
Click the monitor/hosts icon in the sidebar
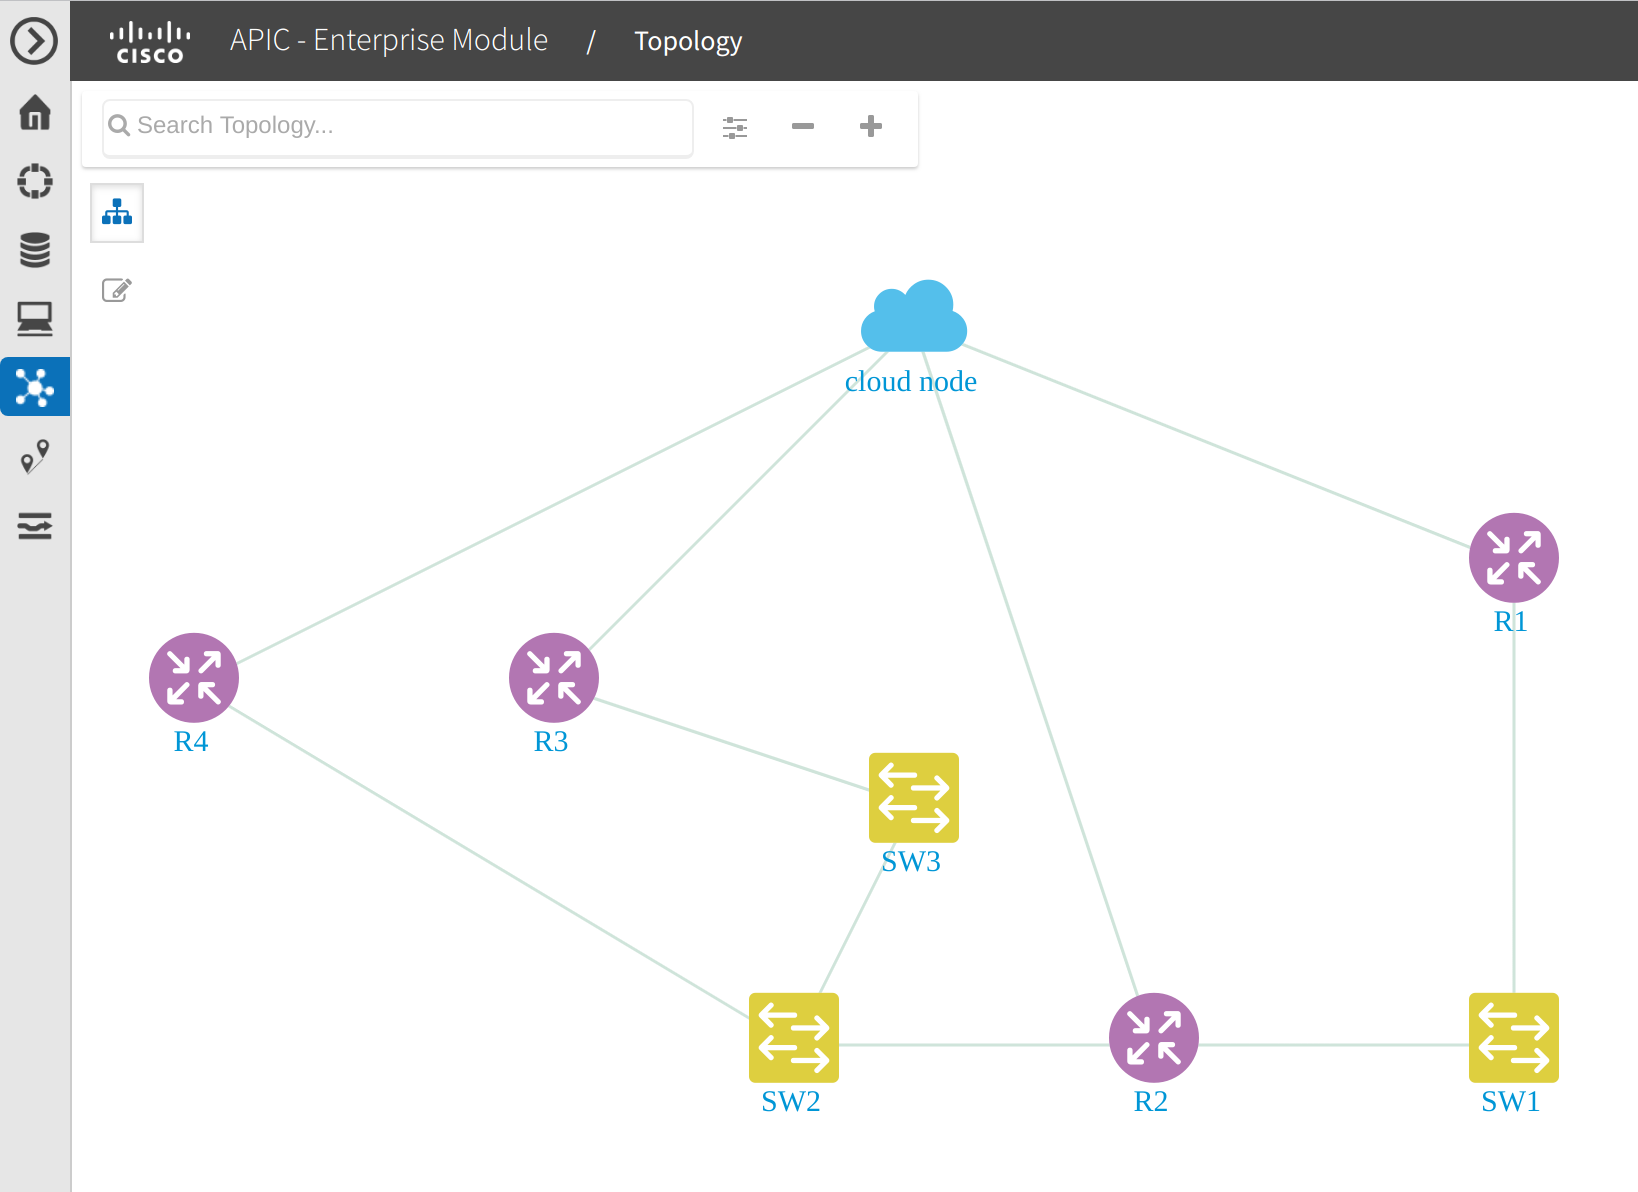tap(35, 318)
